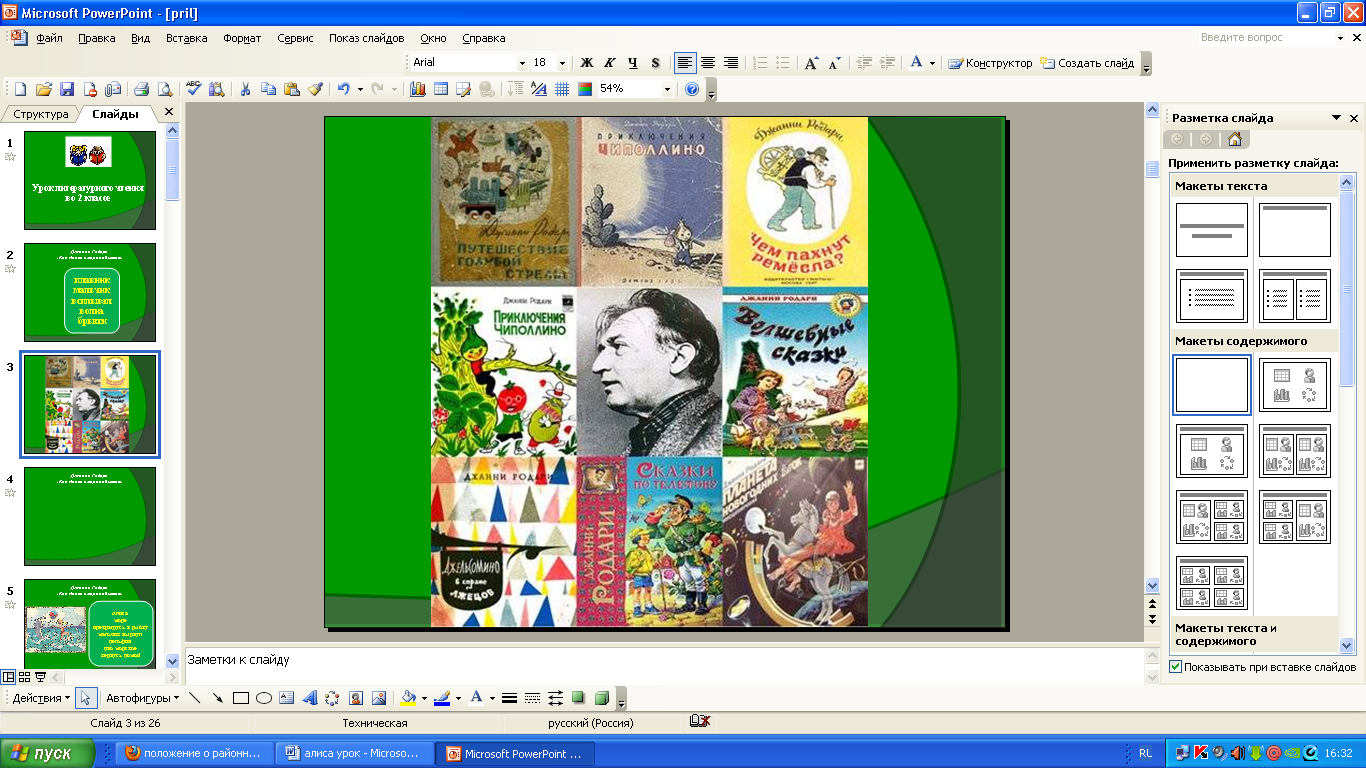Toggle bold formatting (Ж)
Image resolution: width=1366 pixels, height=768 pixels.
pyautogui.click(x=587, y=63)
